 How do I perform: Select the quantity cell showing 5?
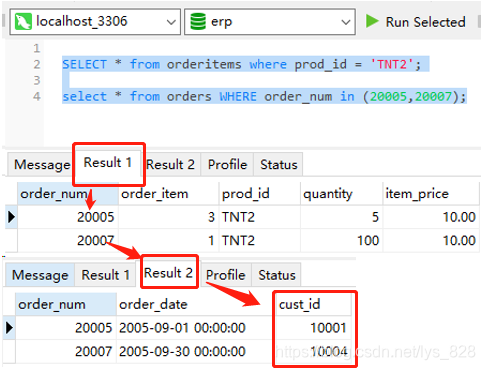[341, 217]
